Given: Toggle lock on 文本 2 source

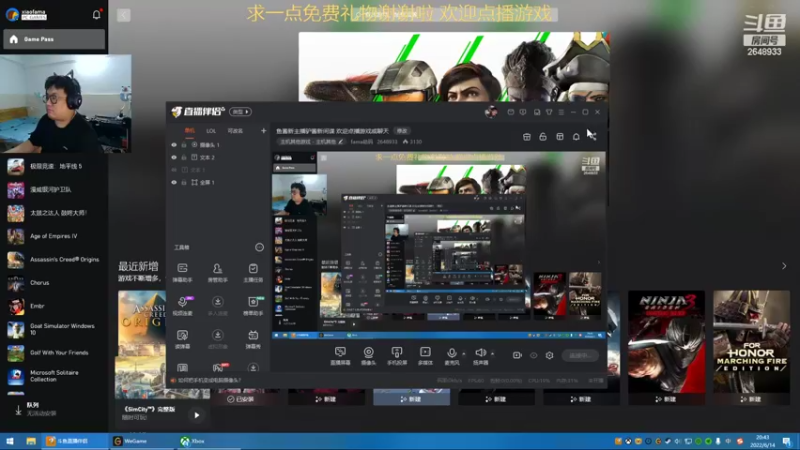Looking at the screenshot, I should [x=184, y=157].
